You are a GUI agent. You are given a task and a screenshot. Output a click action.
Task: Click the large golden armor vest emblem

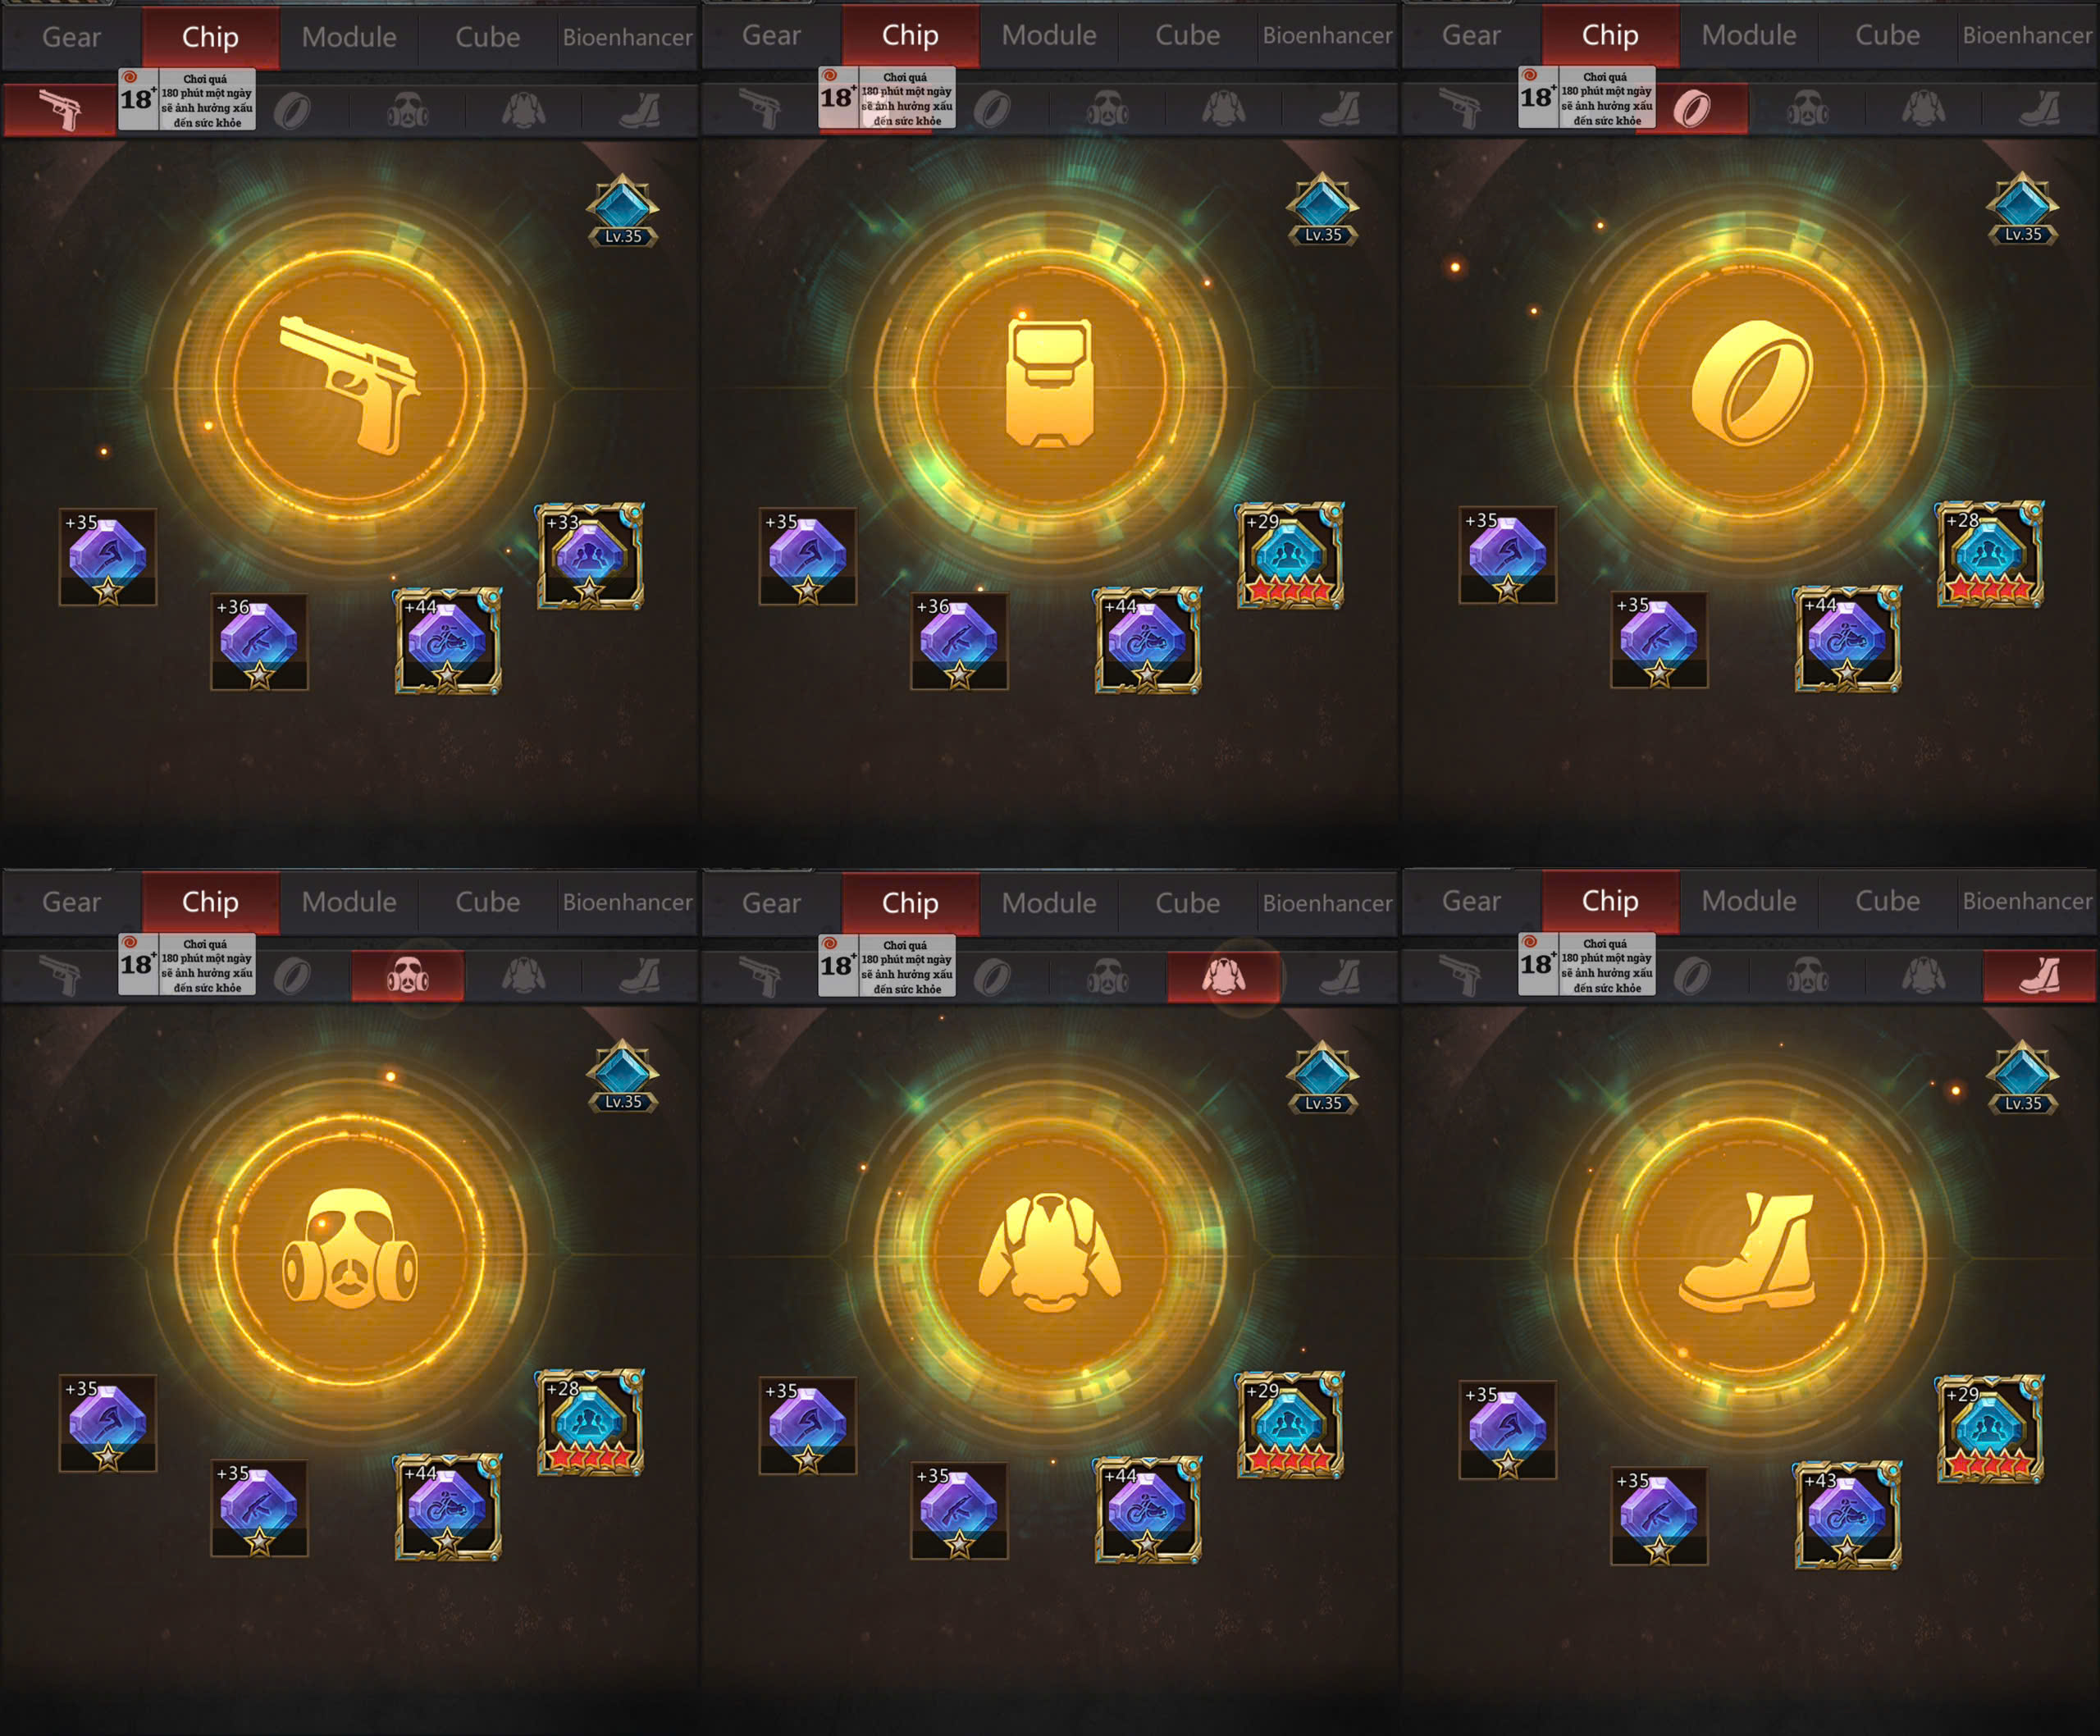point(1050,383)
